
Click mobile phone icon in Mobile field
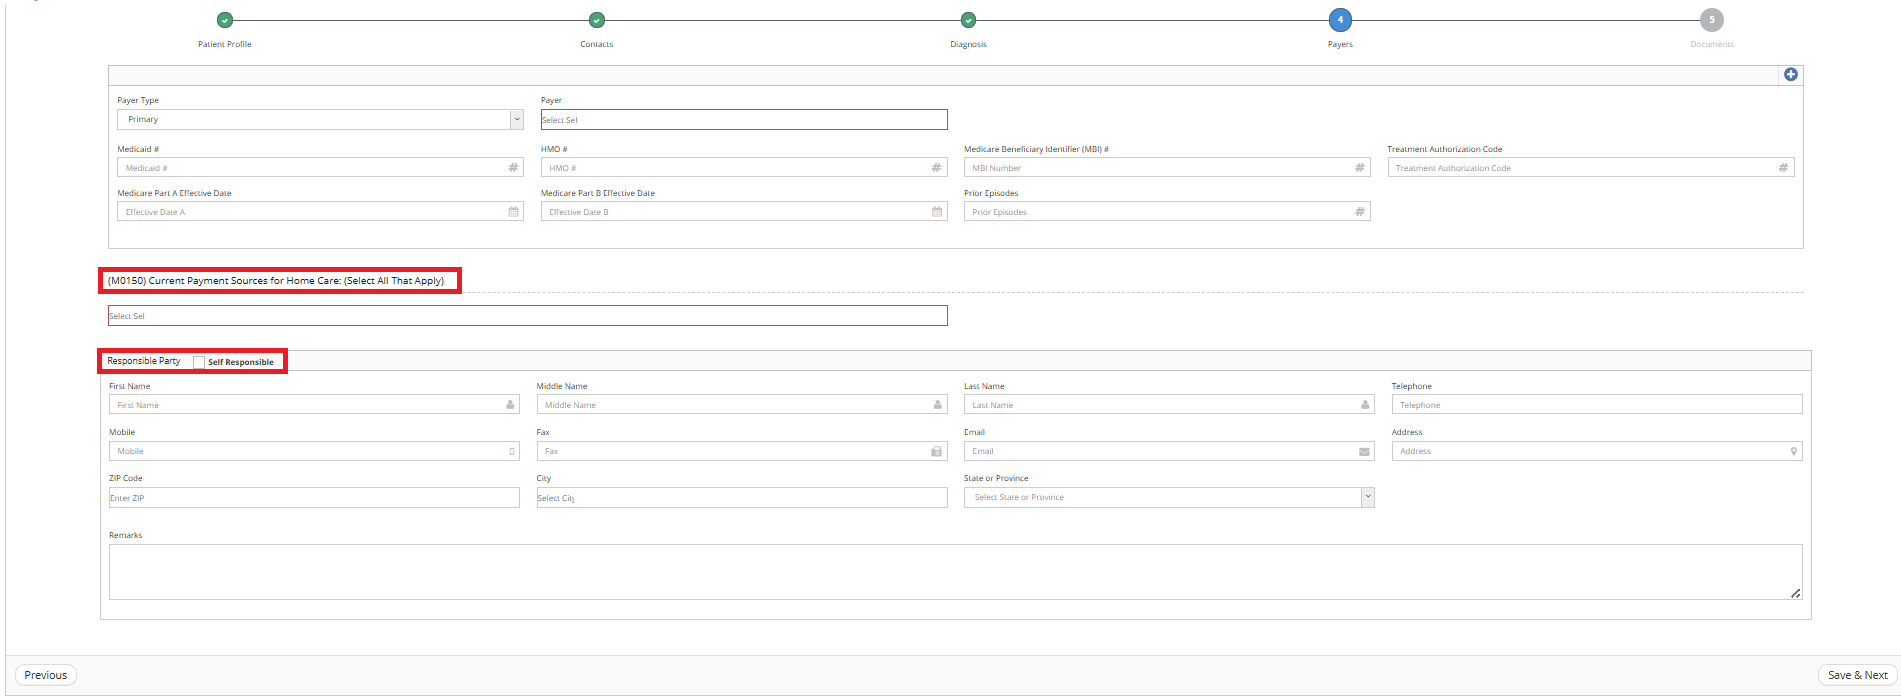point(512,451)
